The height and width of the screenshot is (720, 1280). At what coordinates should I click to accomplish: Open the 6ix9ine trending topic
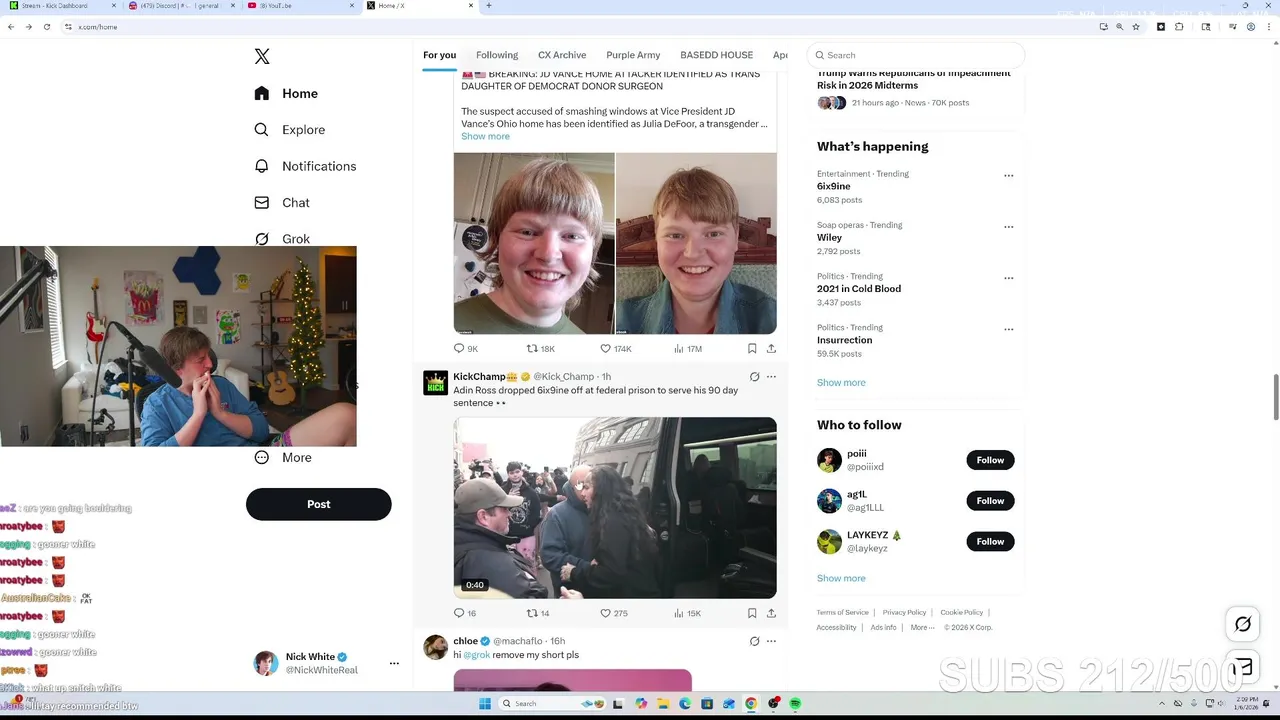[x=834, y=186]
